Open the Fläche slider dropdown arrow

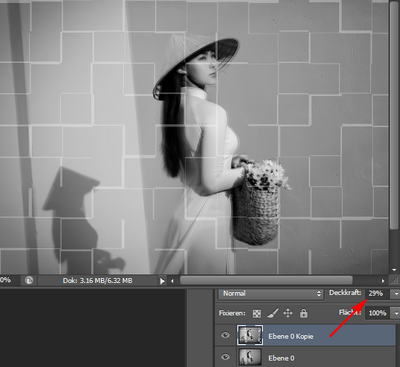396,313
